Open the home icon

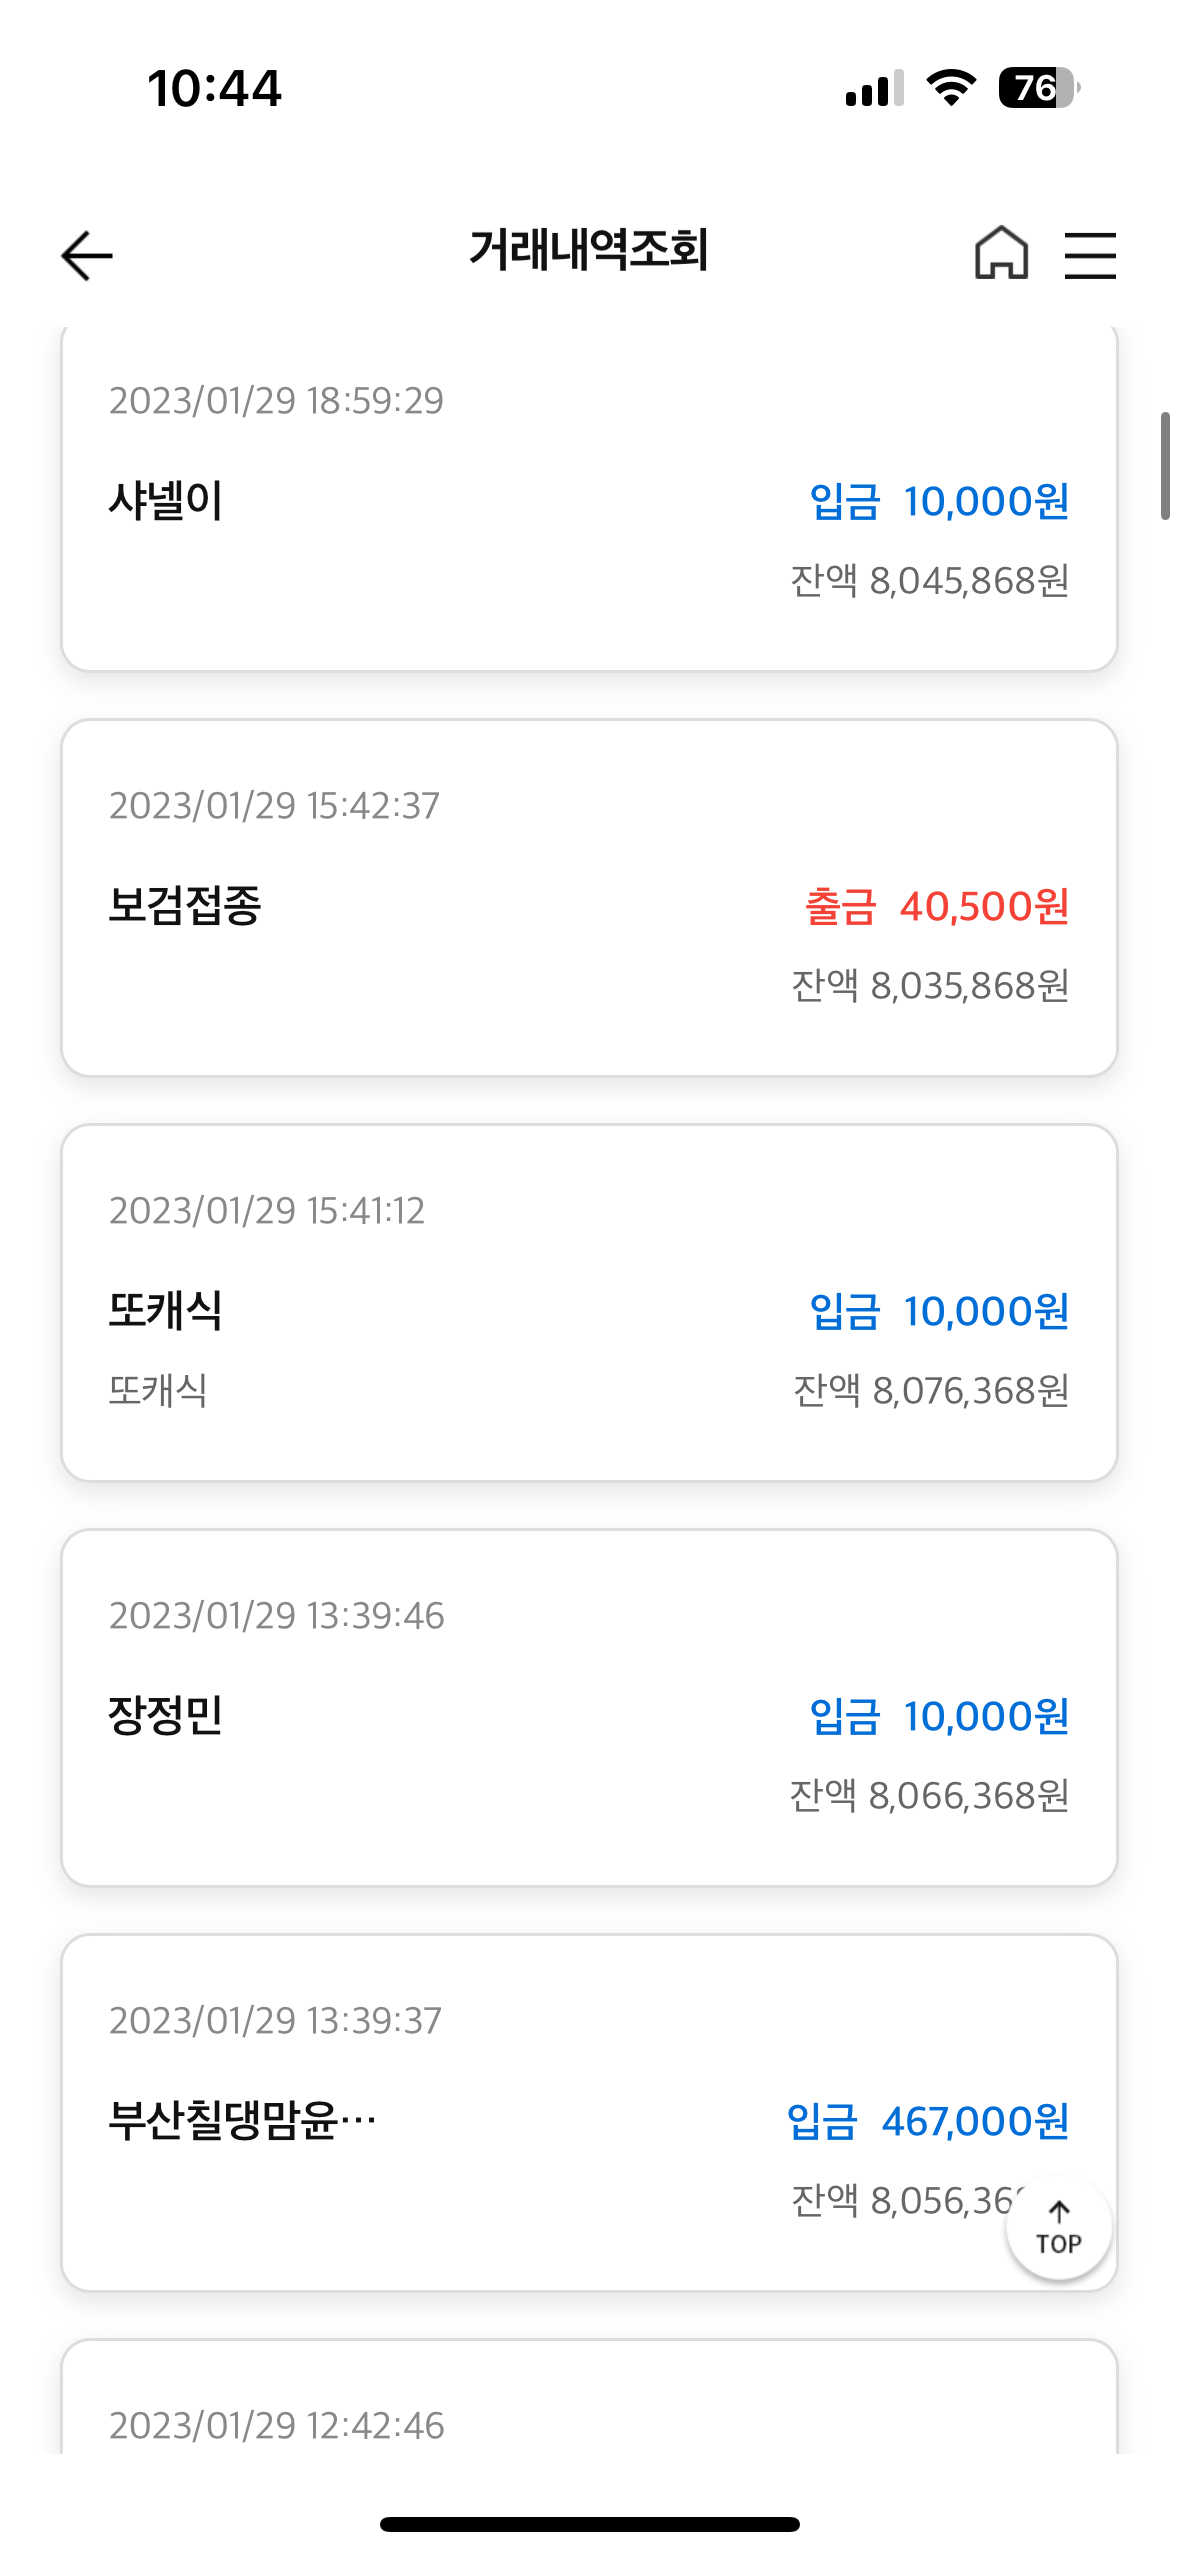click(x=1001, y=252)
